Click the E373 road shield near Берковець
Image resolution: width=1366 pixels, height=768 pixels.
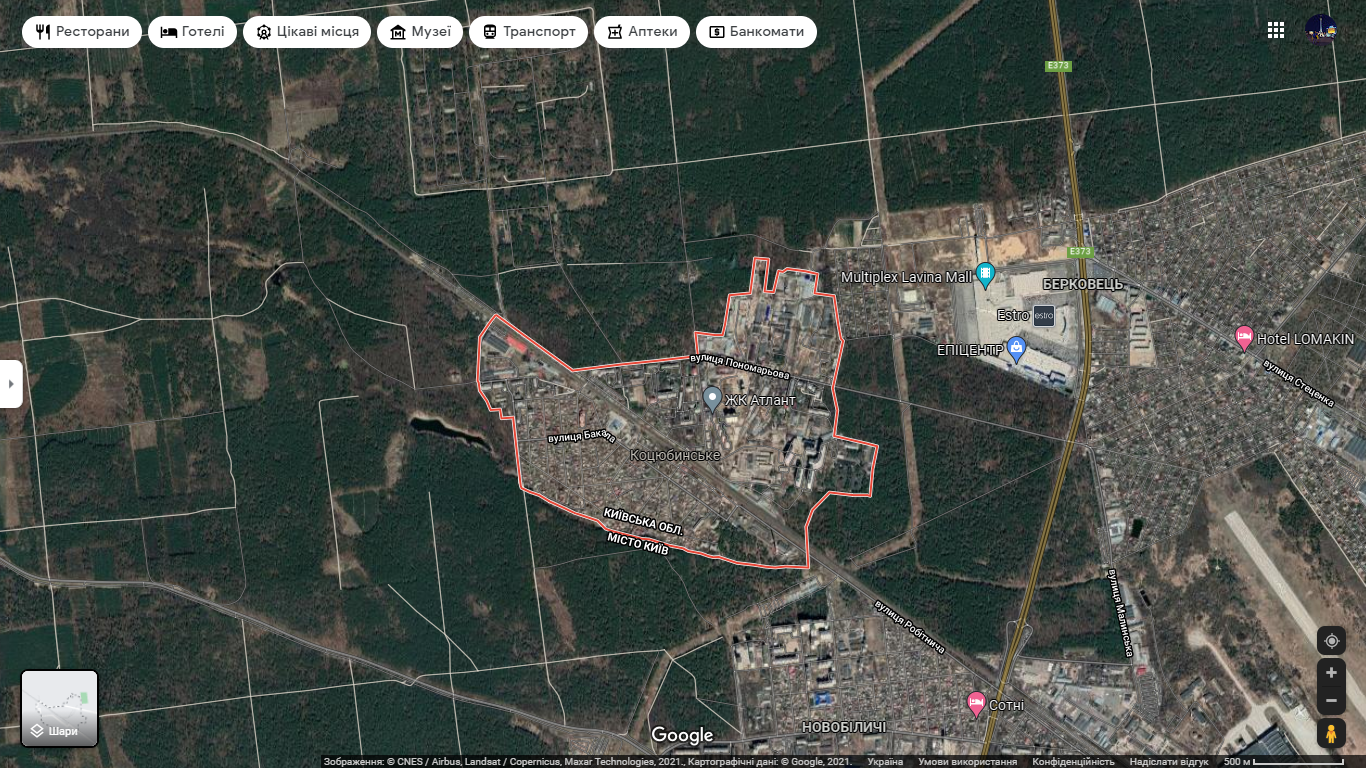[1079, 251]
